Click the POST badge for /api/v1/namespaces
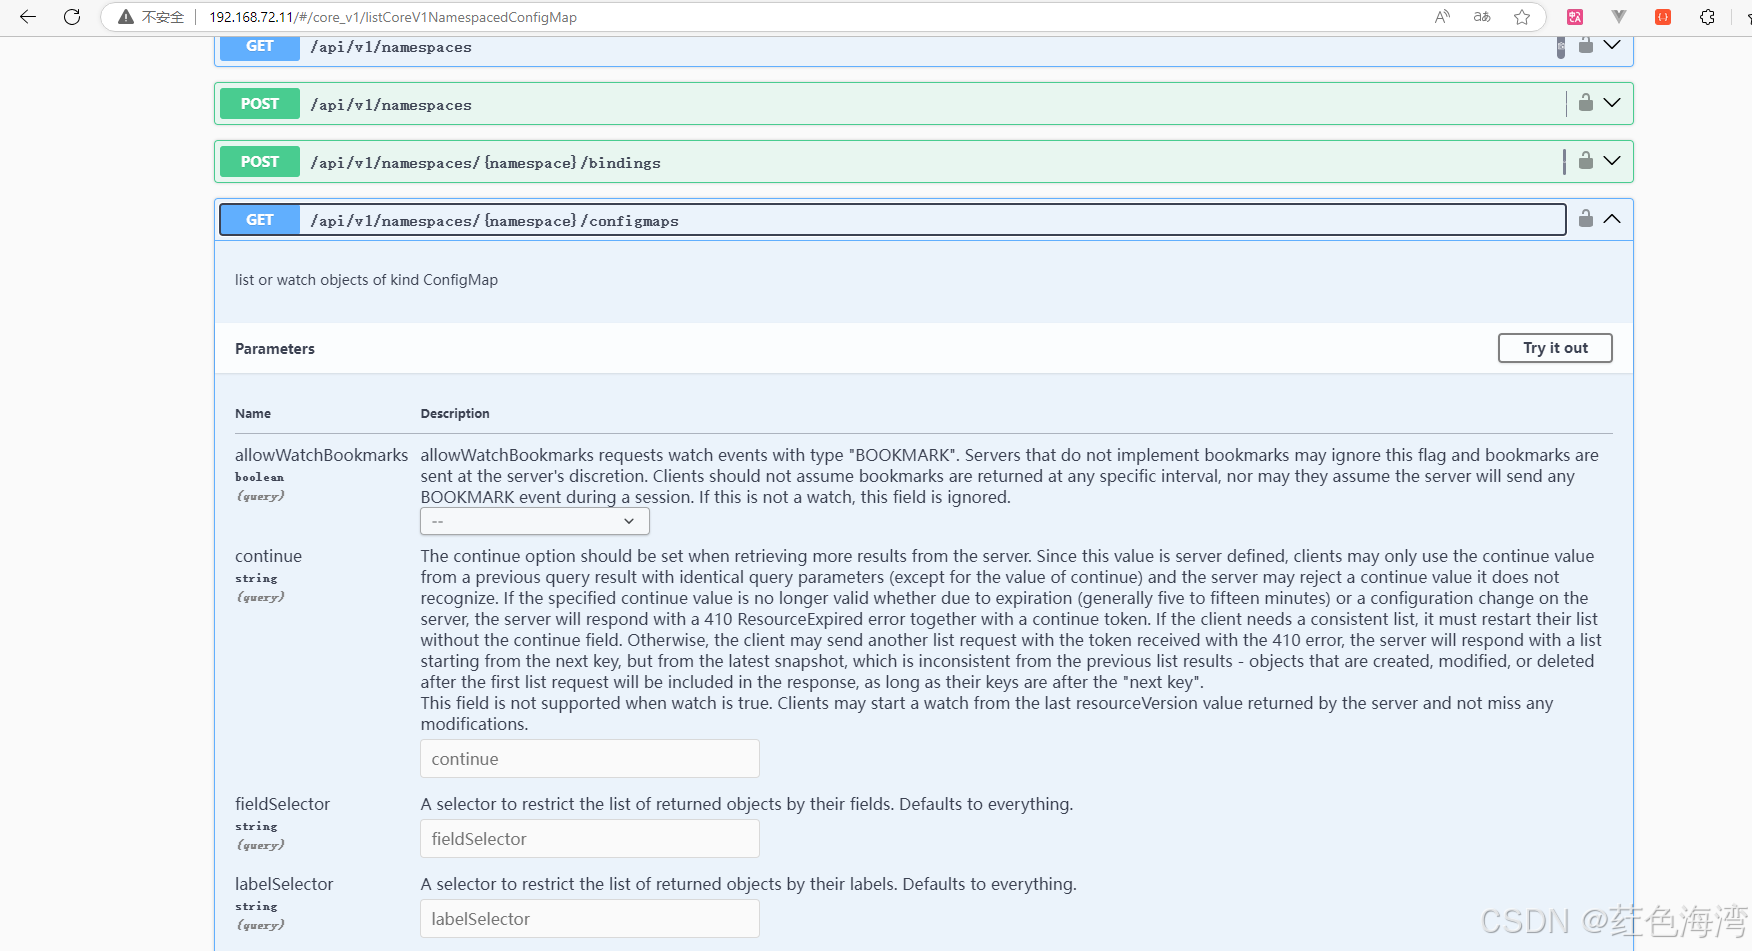 pos(260,104)
